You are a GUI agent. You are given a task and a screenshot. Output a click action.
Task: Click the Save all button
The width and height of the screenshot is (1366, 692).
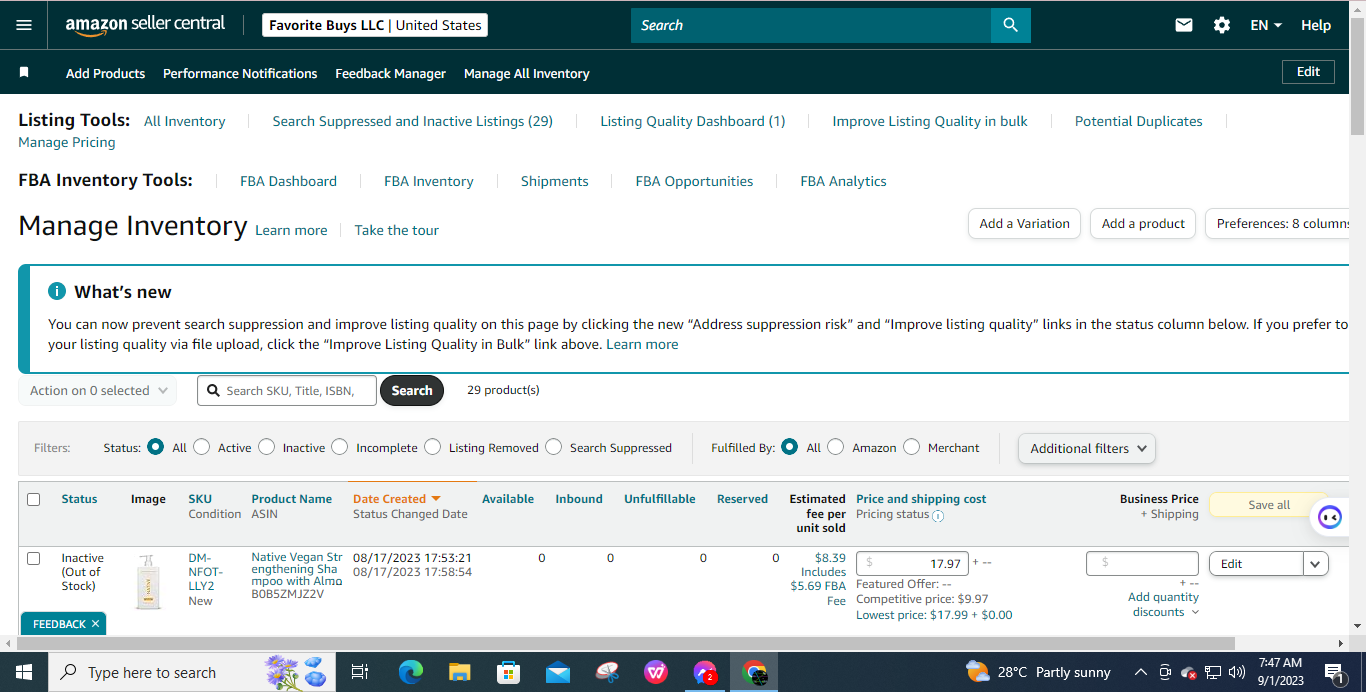point(1269,505)
